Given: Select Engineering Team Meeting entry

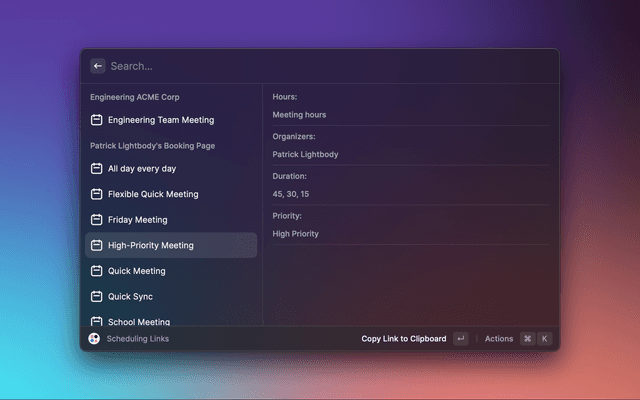Looking at the screenshot, I should (161, 120).
